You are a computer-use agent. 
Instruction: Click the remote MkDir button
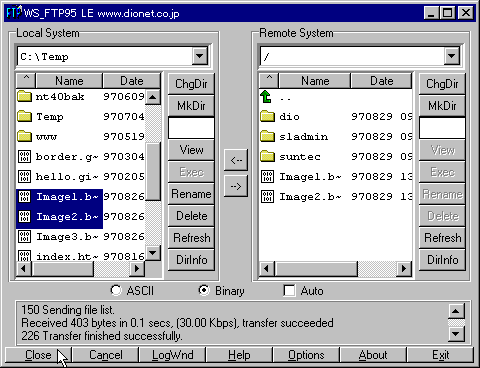point(442,106)
